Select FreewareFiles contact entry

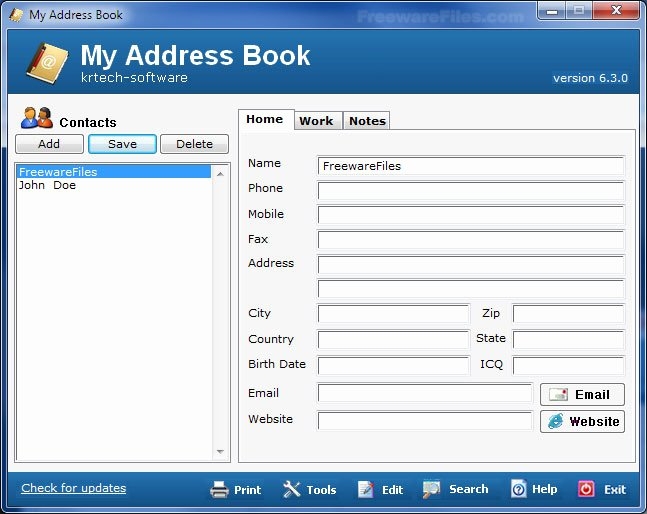coord(58,172)
